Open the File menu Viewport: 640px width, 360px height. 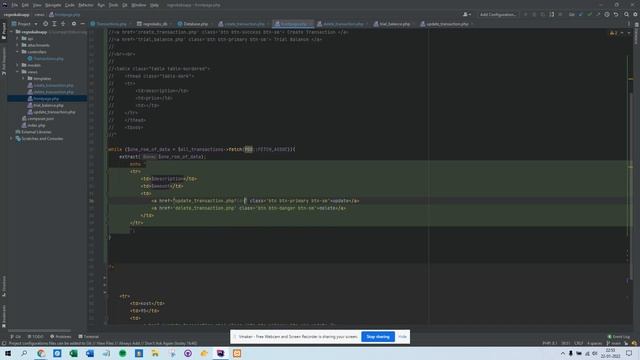pyautogui.click(x=15, y=5)
